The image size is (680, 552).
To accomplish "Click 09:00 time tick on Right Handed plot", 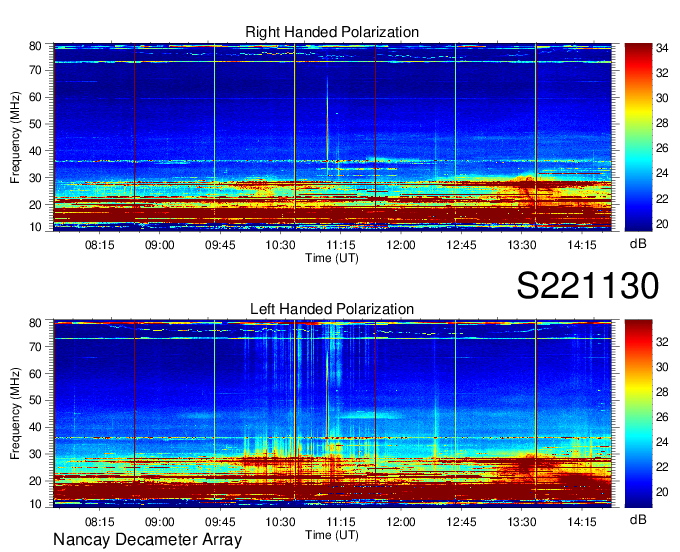I will click(x=160, y=245).
